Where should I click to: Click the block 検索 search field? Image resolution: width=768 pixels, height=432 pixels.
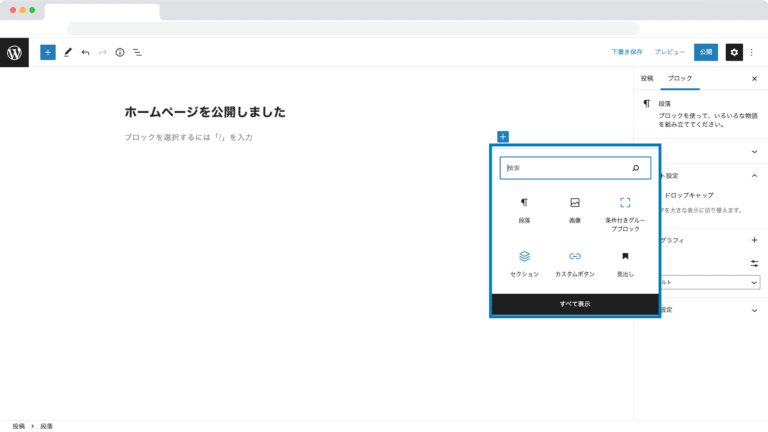tap(567, 168)
